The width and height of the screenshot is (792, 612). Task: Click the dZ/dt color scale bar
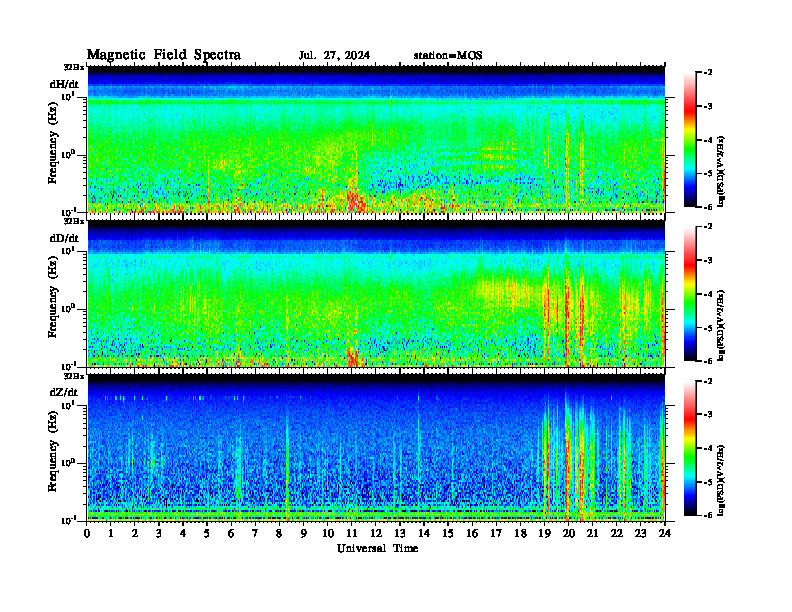(x=689, y=448)
